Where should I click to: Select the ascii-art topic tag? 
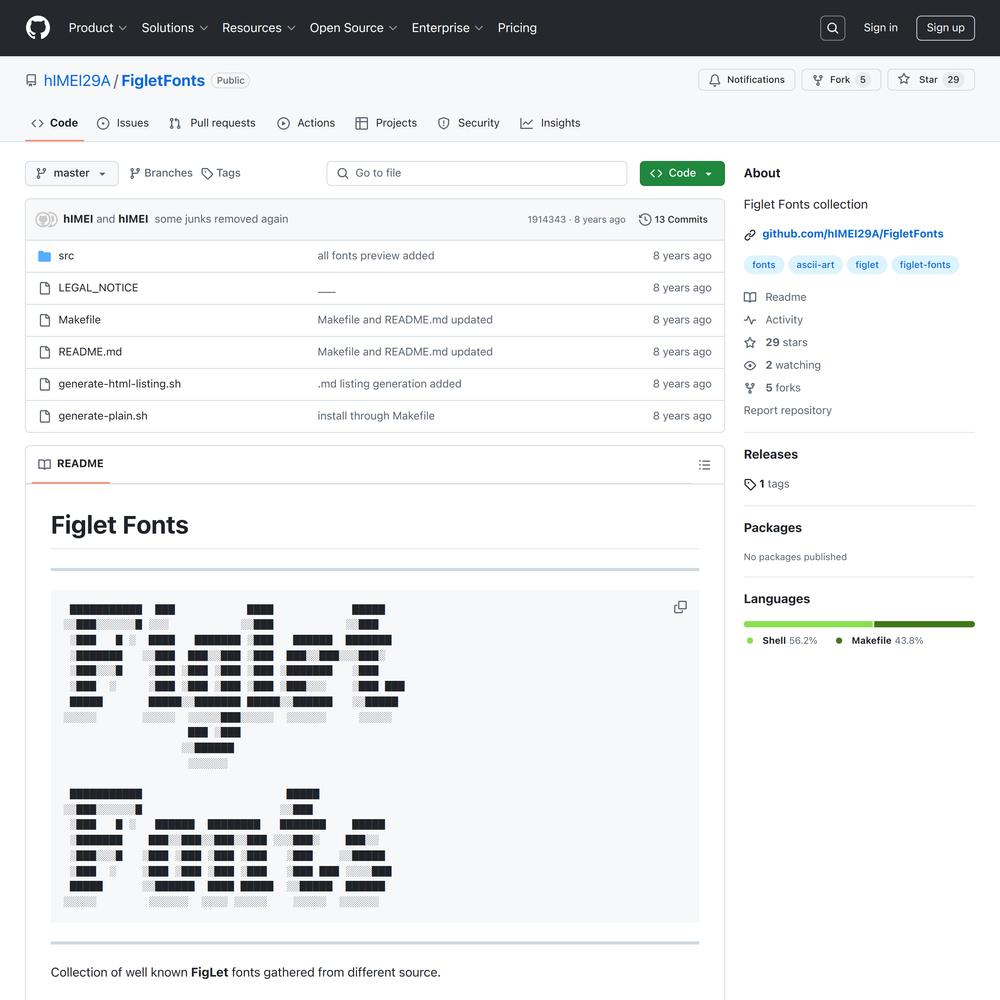815,265
